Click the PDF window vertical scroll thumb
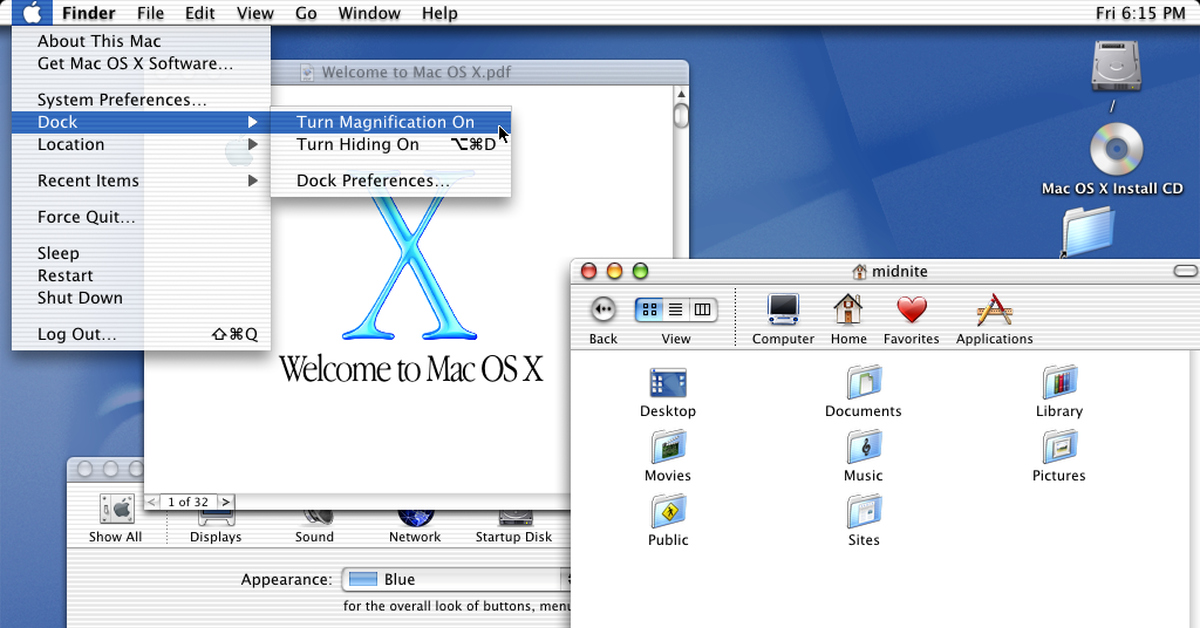Viewport: 1200px width, 628px height. coord(681,115)
